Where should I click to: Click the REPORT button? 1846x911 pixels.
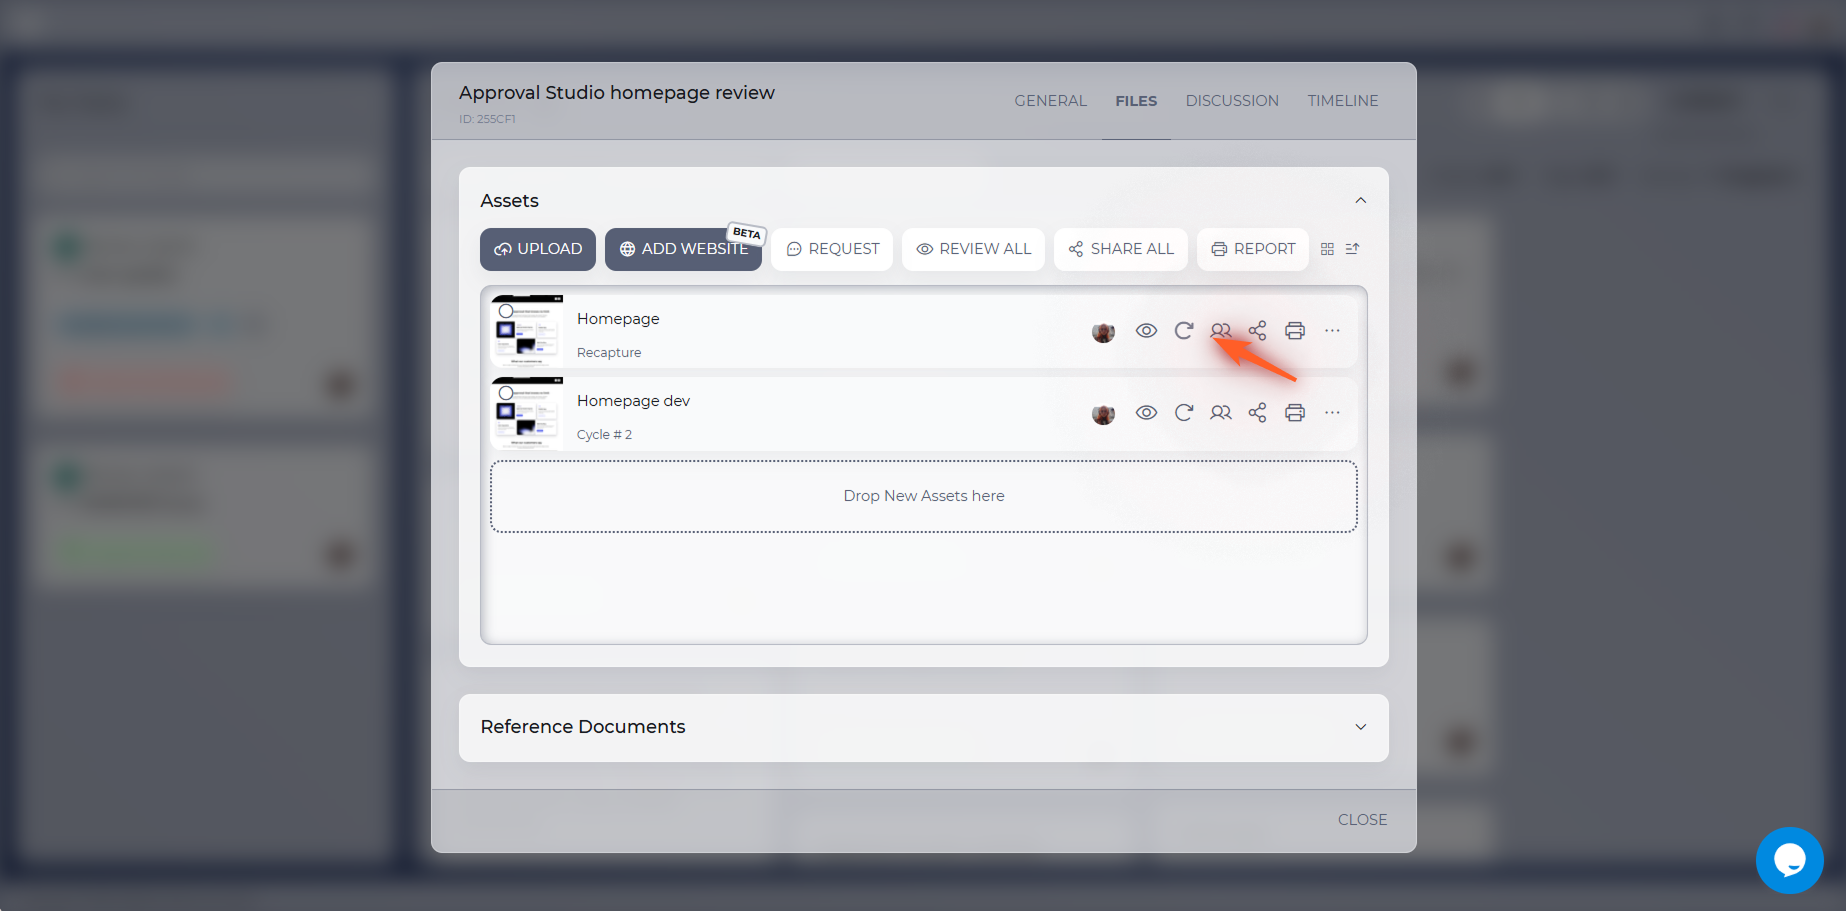tap(1252, 249)
